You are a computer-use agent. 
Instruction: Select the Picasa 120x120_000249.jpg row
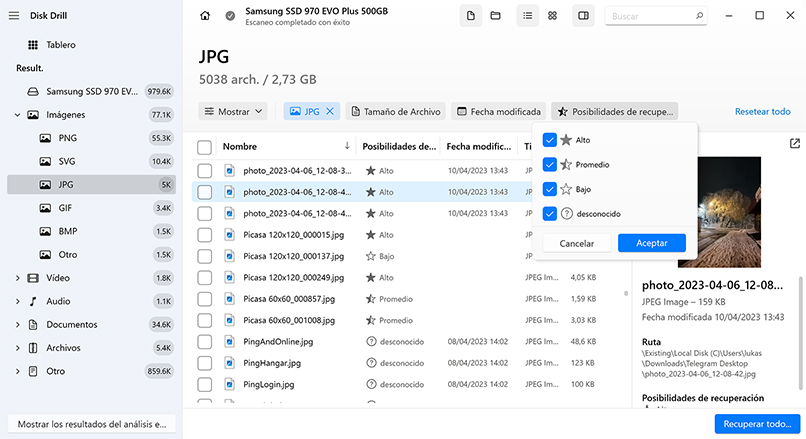tap(410, 278)
